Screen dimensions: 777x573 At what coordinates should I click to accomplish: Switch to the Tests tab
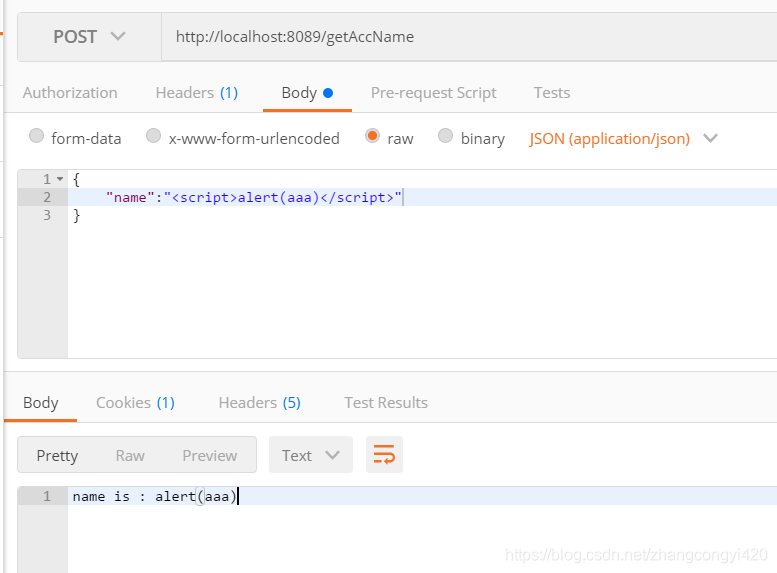[x=551, y=92]
